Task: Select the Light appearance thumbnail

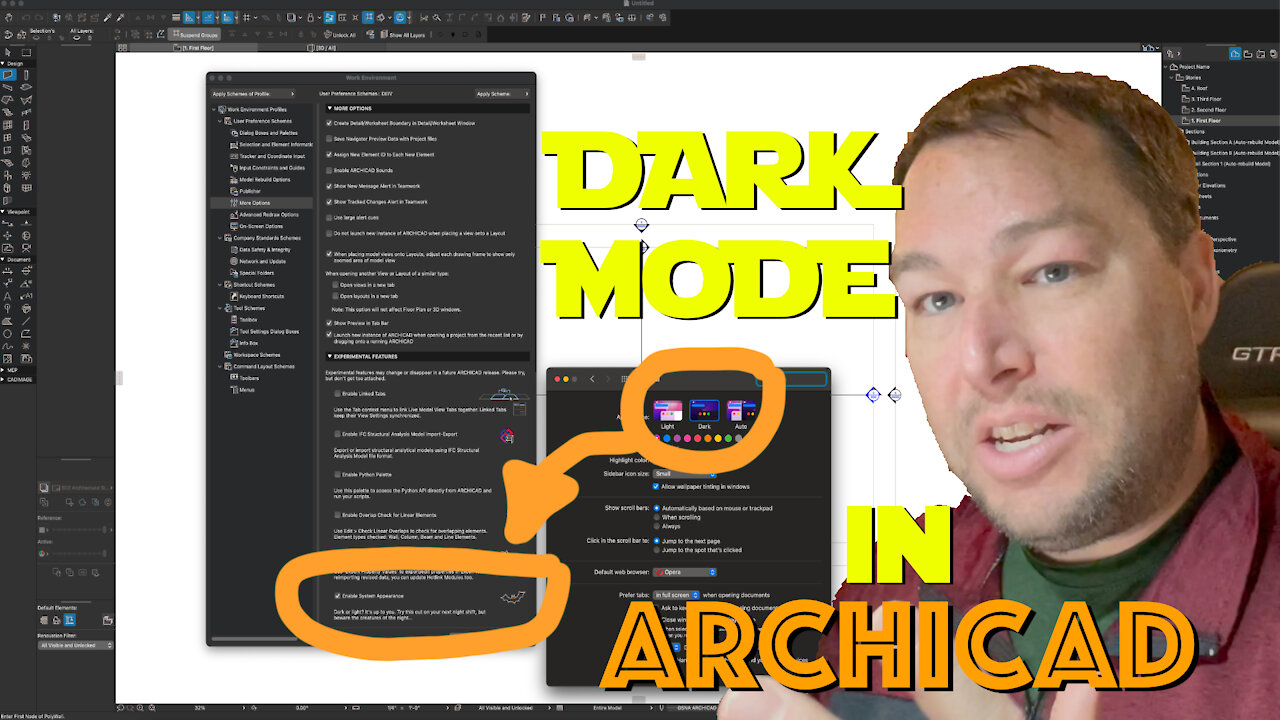Action: (x=667, y=410)
